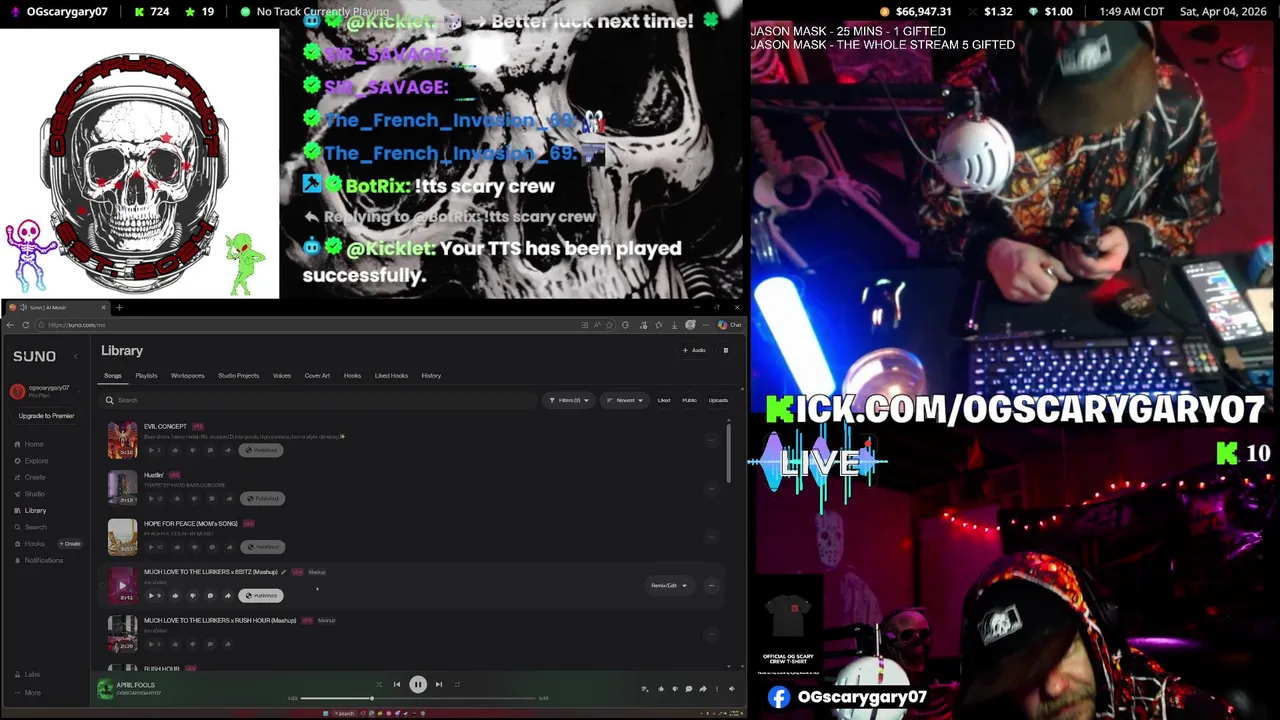1280x720 pixels.
Task: Comment on EVIL CONCEPT song
Action: pyautogui.click(x=210, y=450)
